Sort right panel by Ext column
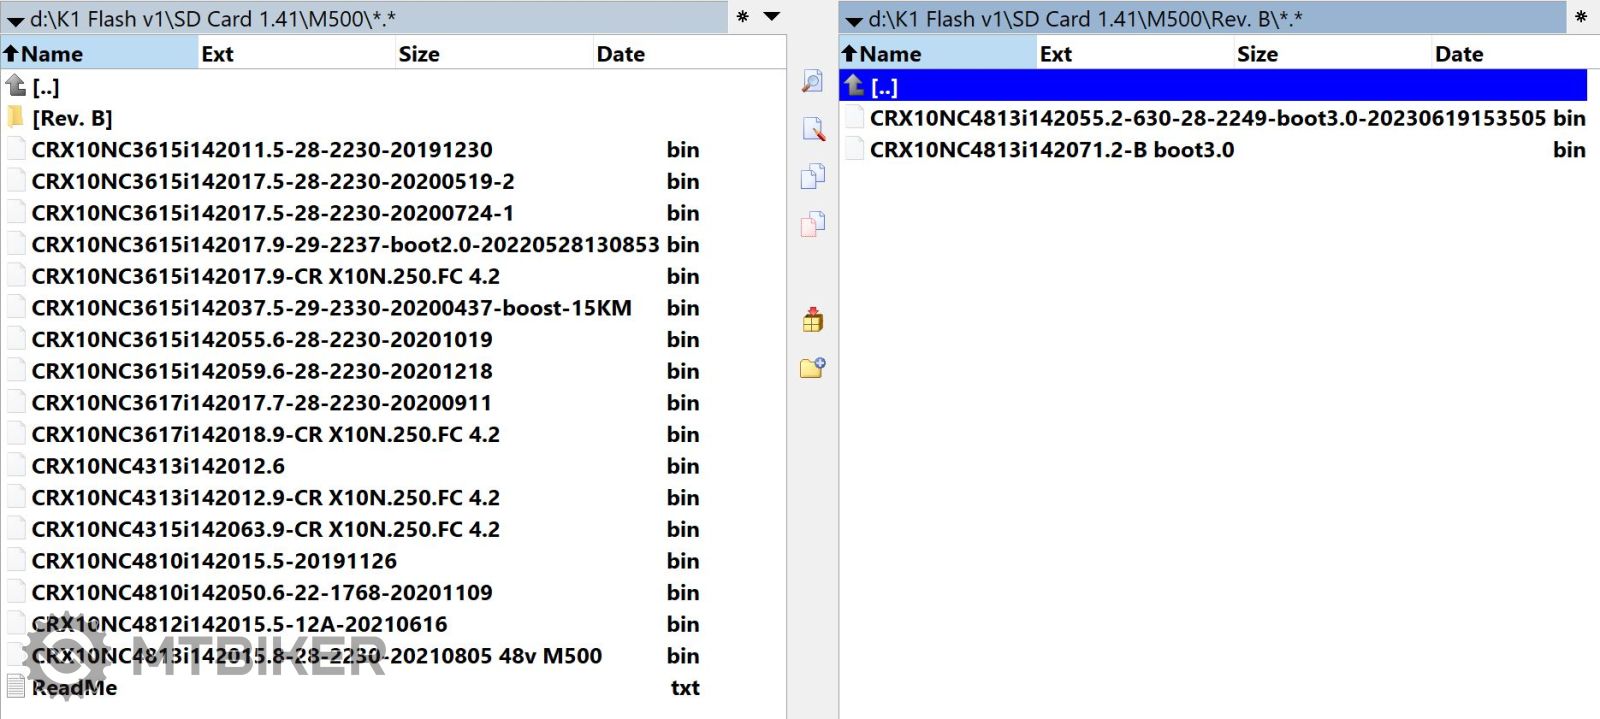The height and width of the screenshot is (719, 1600). point(1055,54)
